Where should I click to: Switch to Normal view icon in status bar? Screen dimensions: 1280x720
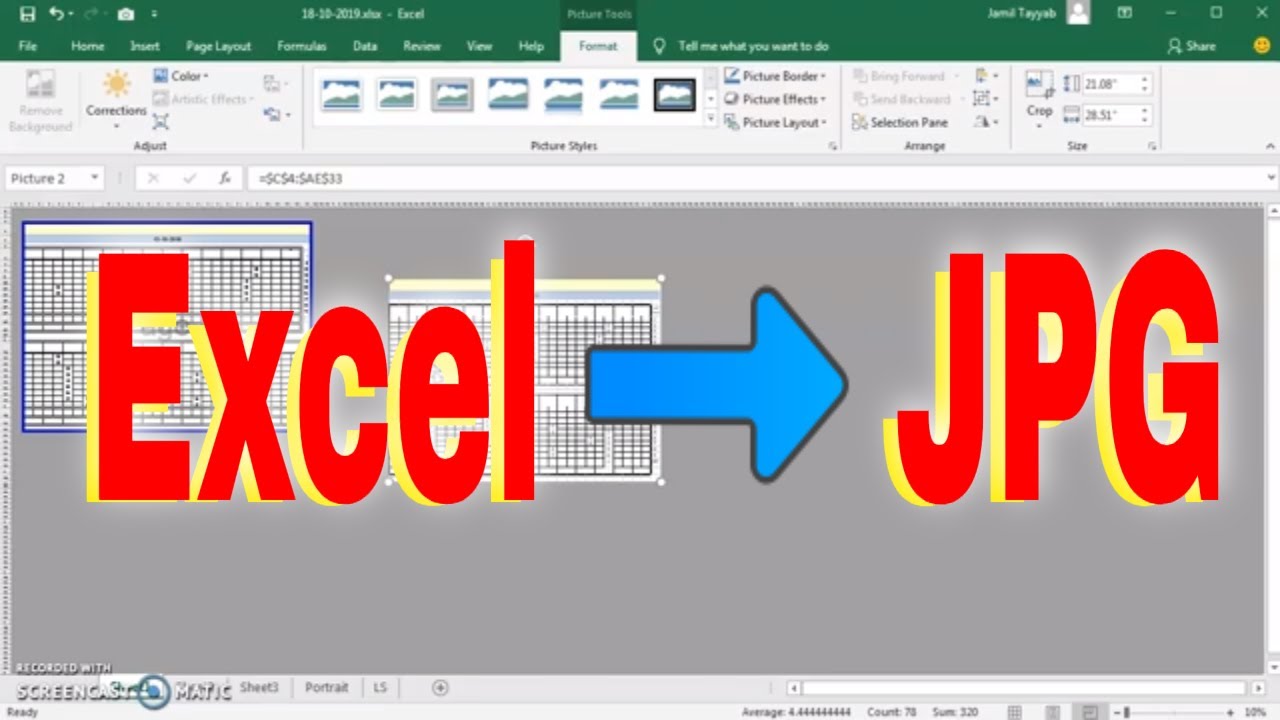tap(1015, 712)
